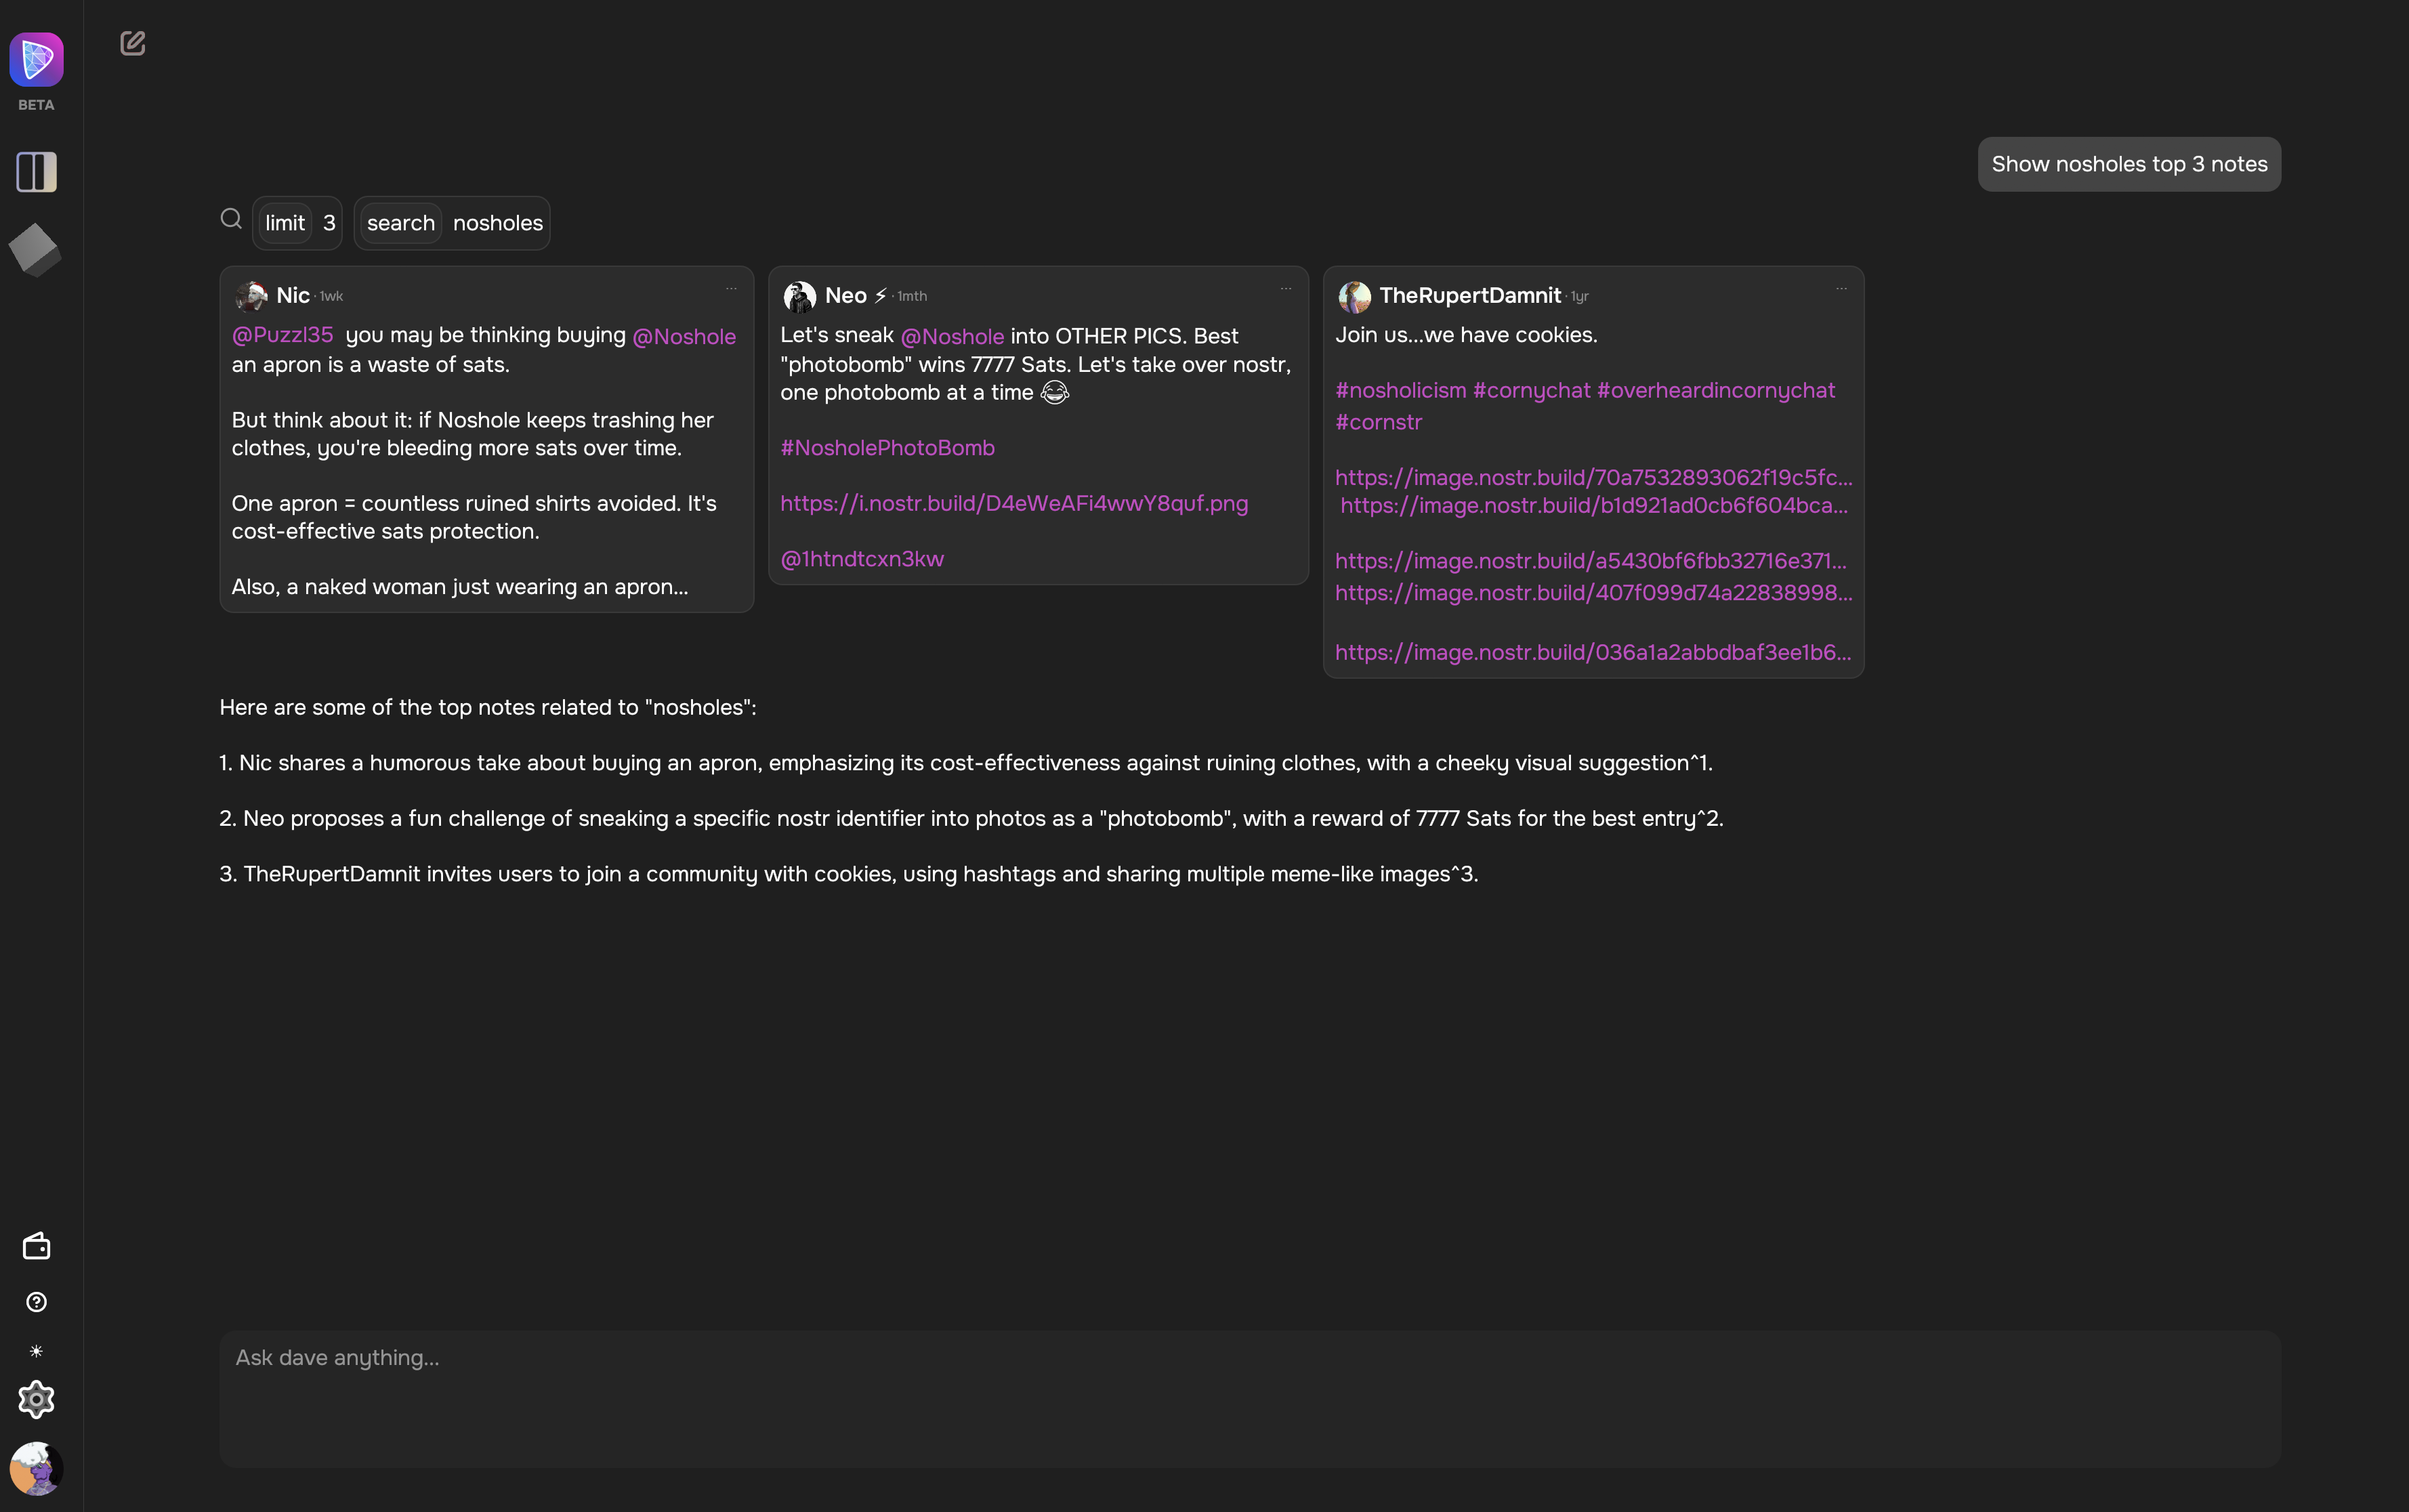
Task: Open @Noshole mention in Neo's note
Action: [x=952, y=336]
